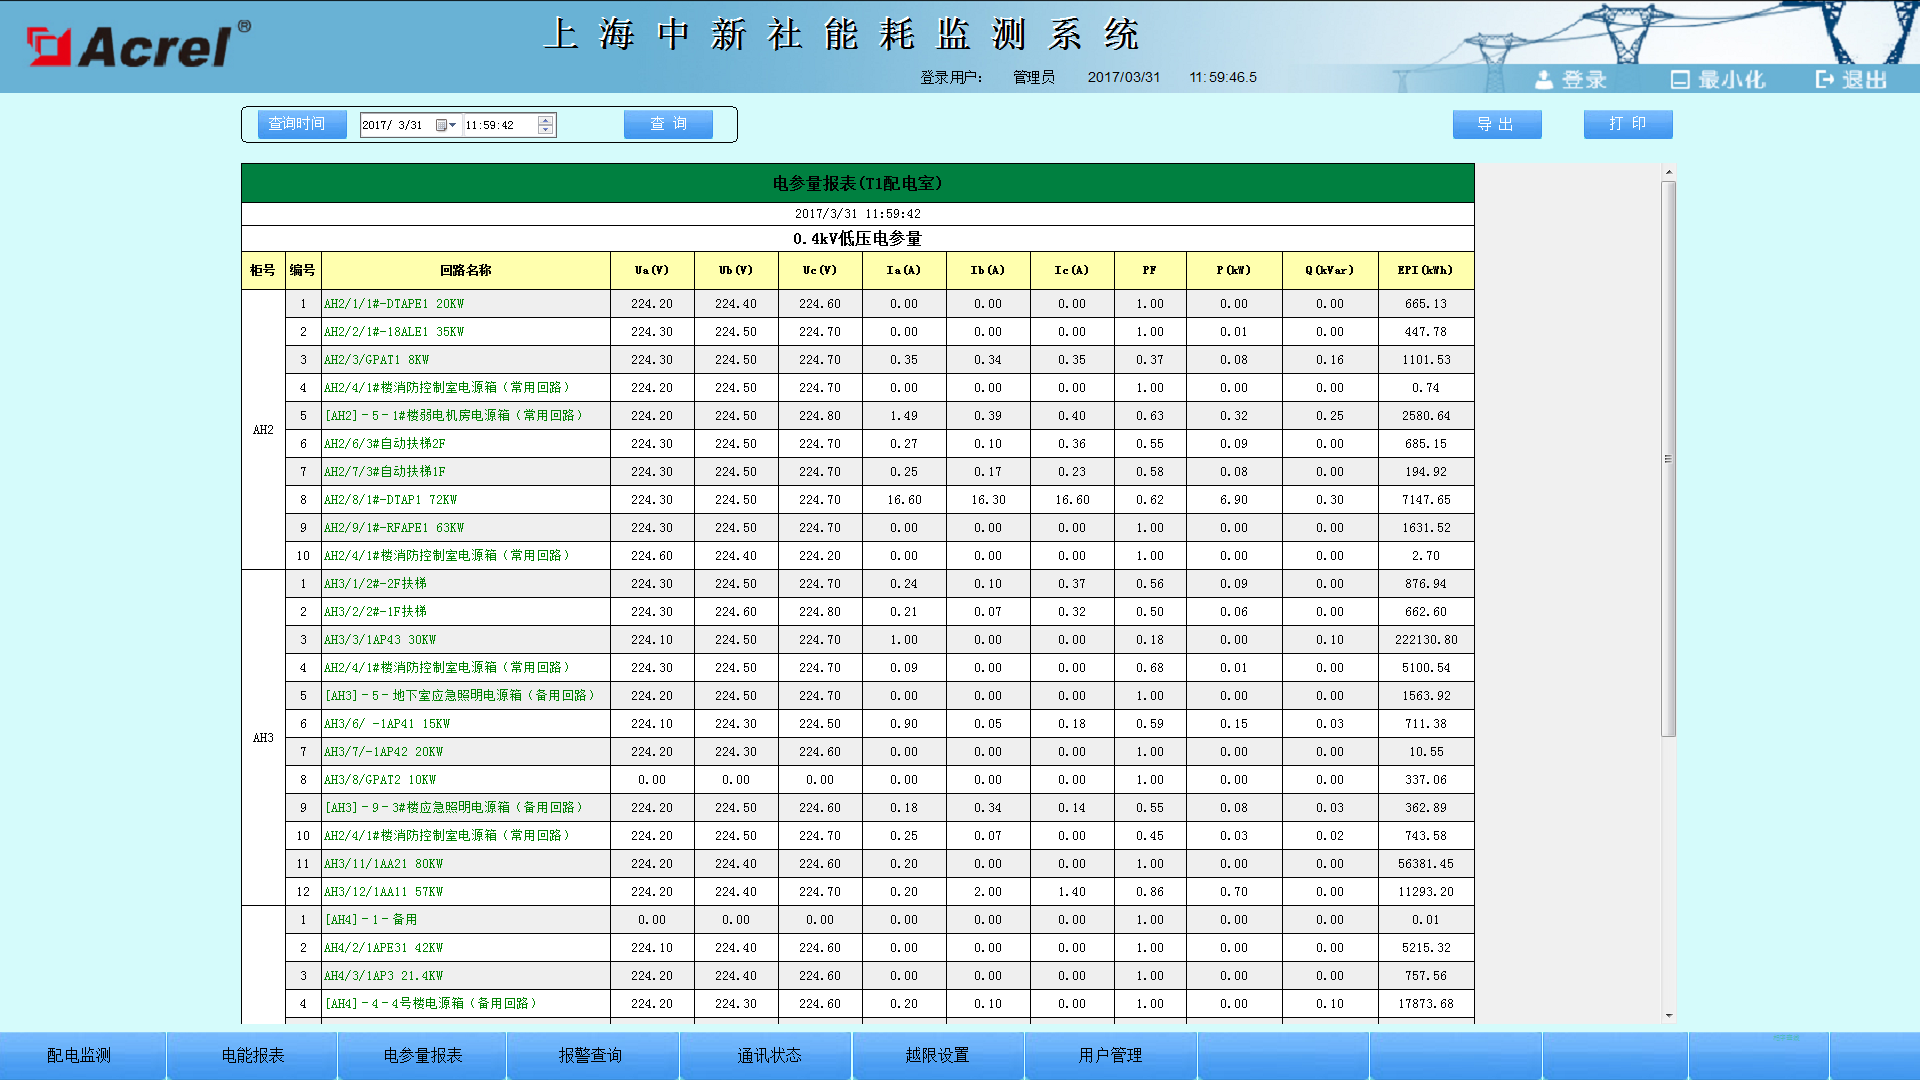The image size is (1920, 1080).
Task: Click the 打印 print button
Action: tap(1627, 124)
